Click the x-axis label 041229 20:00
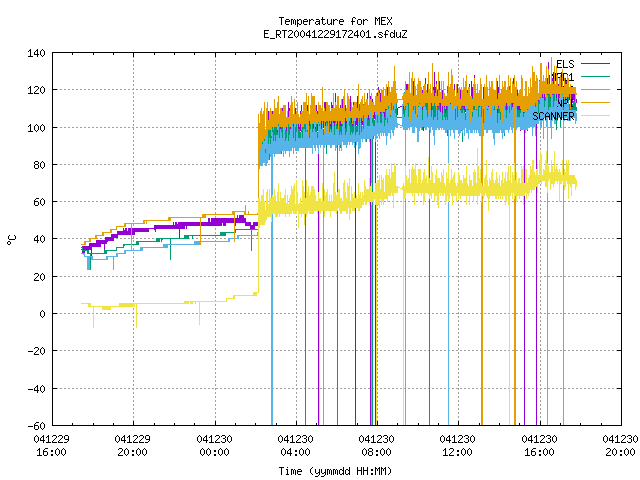 tap(133, 446)
